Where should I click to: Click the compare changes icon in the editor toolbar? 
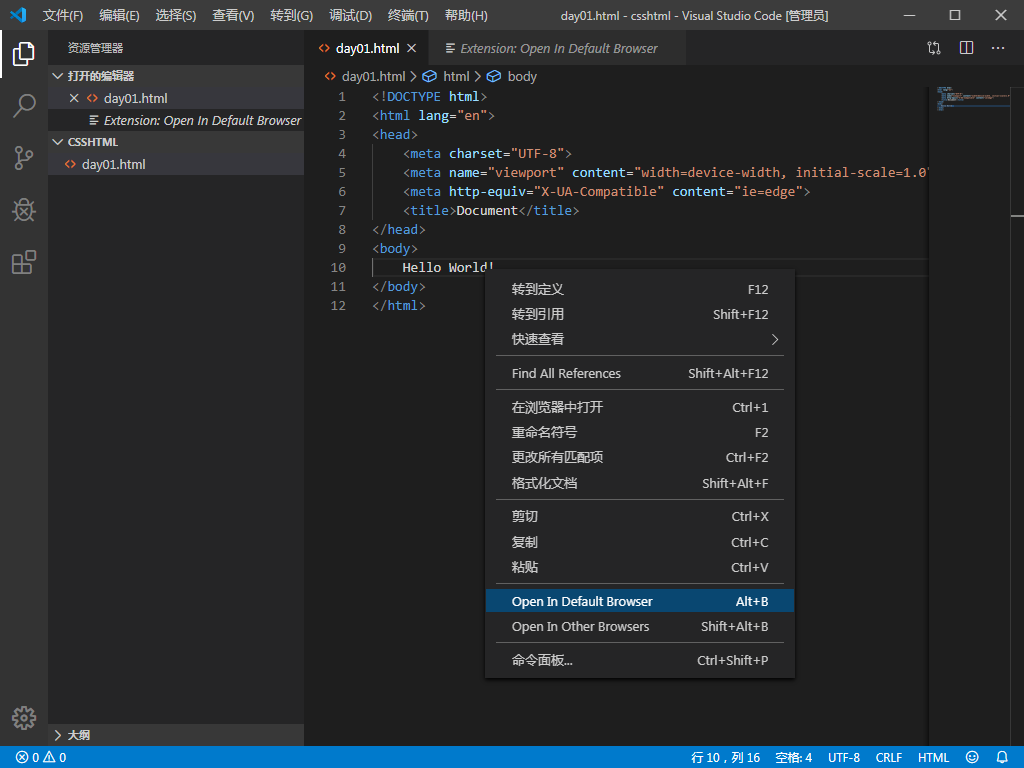934,48
